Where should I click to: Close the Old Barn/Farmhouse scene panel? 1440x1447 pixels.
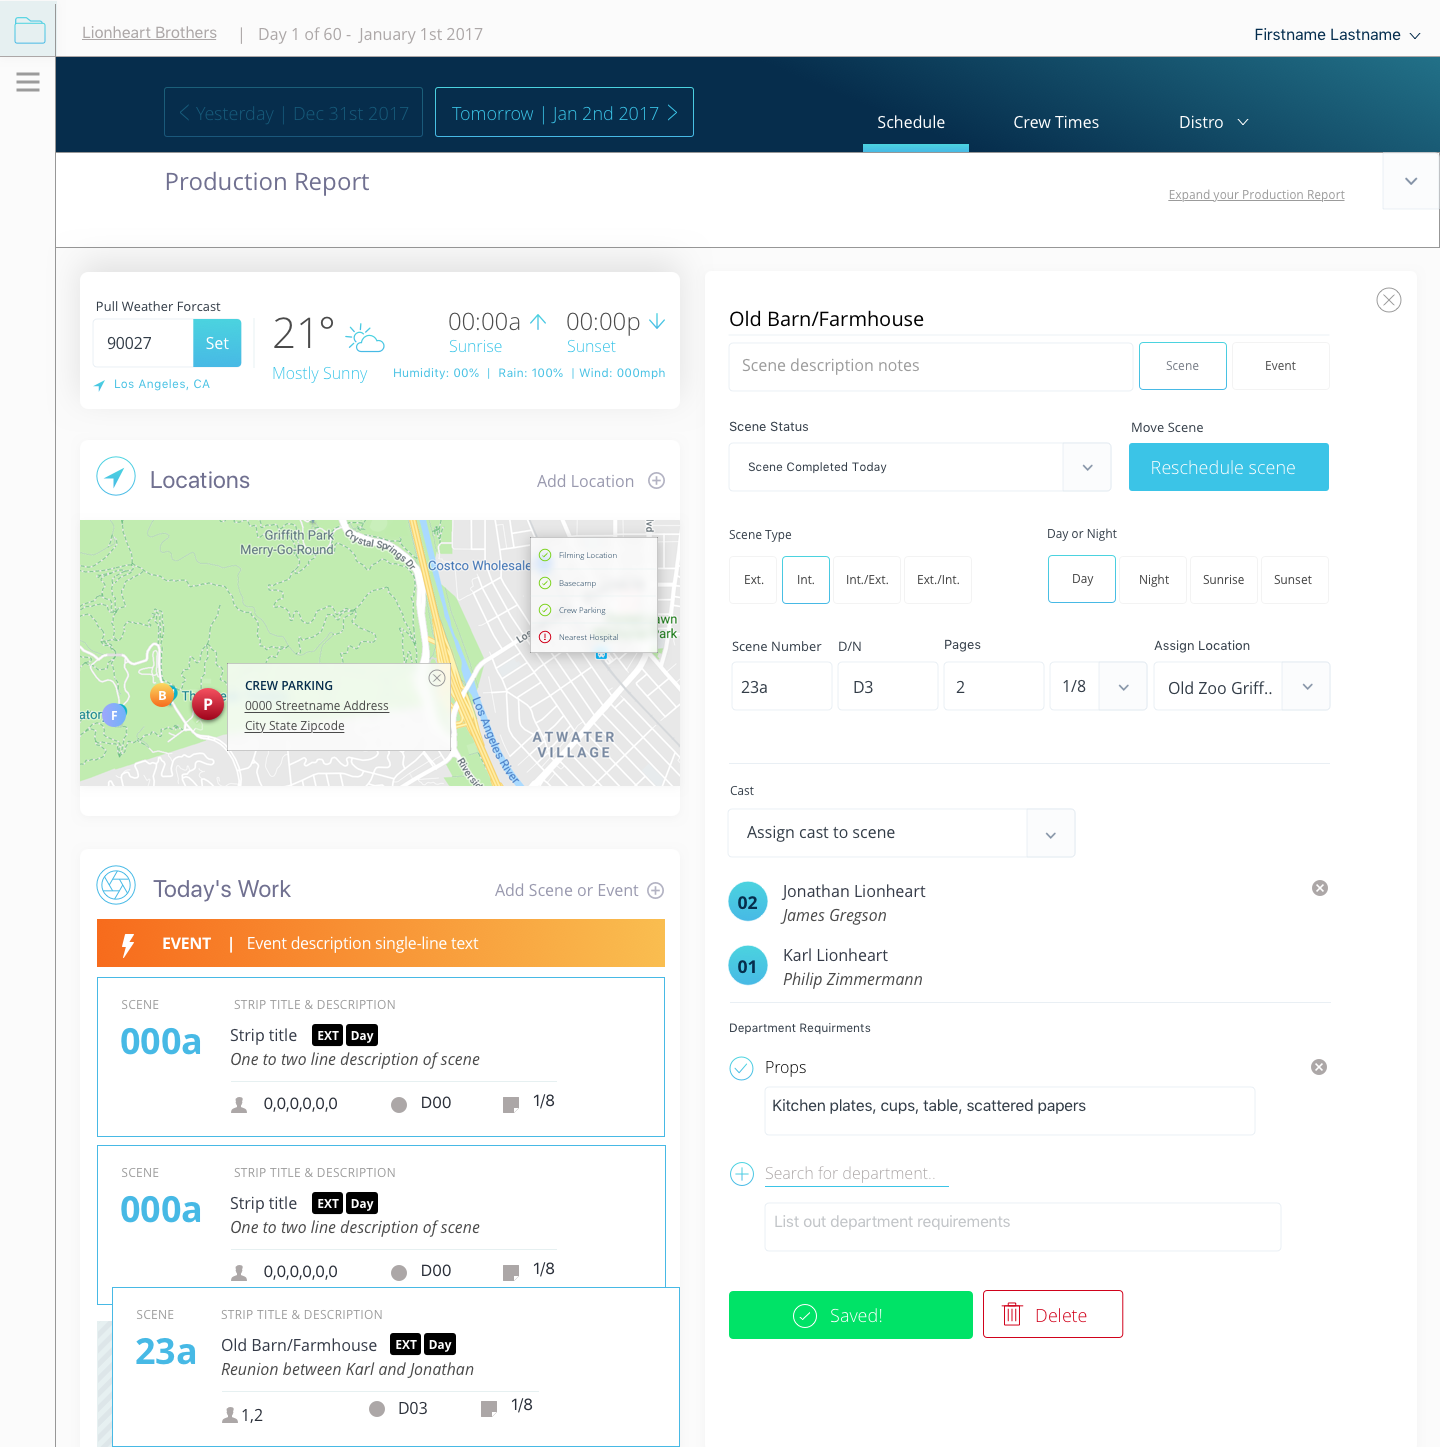click(x=1389, y=300)
